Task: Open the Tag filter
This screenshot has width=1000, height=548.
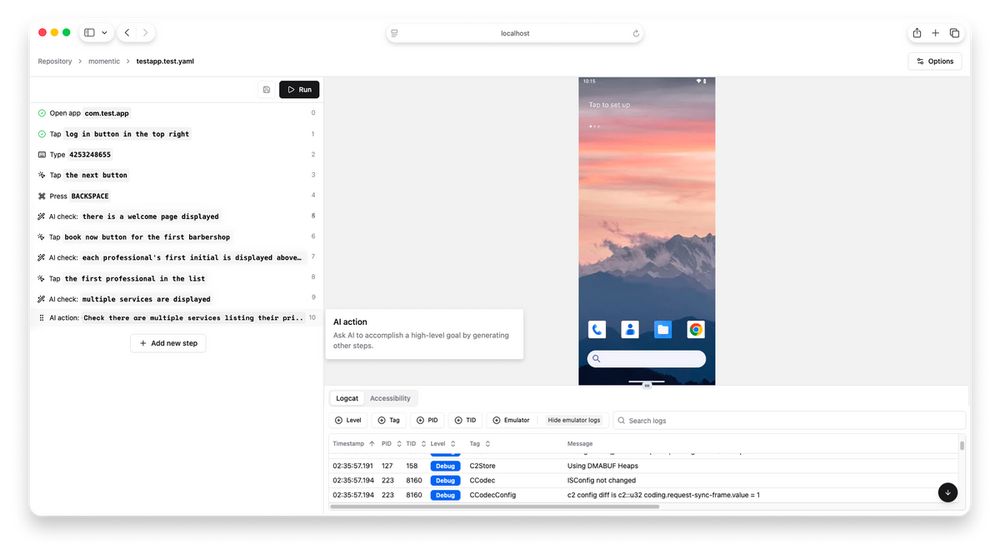Action: coord(388,420)
